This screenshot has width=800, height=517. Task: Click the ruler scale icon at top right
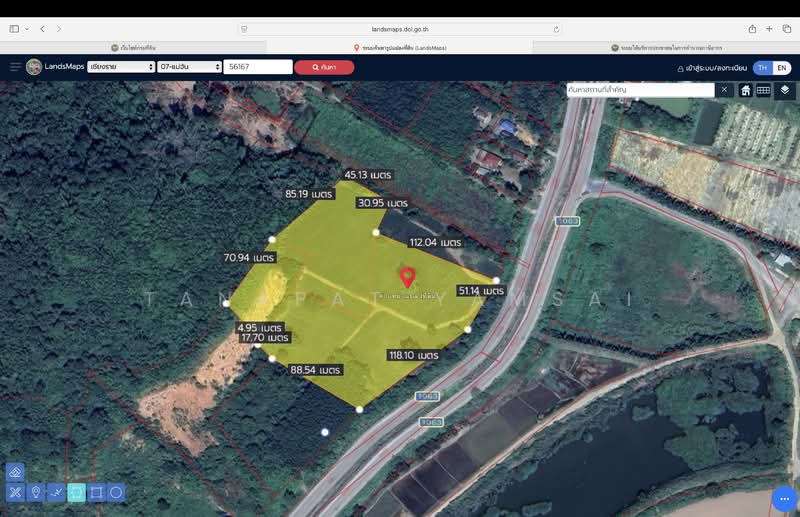coord(763,90)
